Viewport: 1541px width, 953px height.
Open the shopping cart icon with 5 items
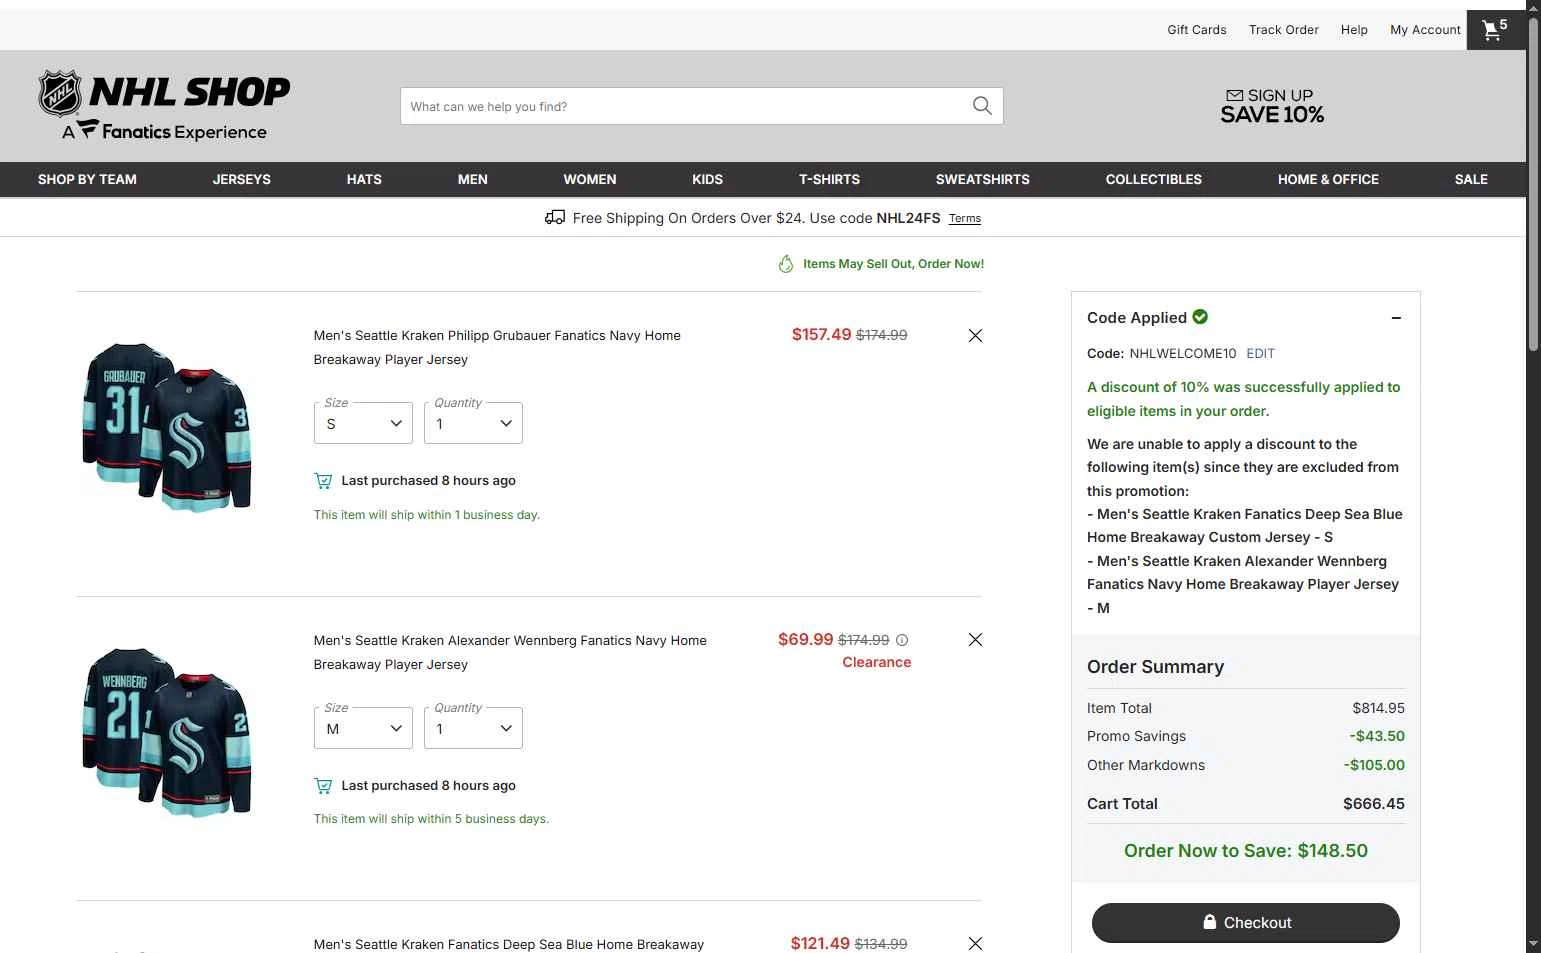(x=1495, y=30)
